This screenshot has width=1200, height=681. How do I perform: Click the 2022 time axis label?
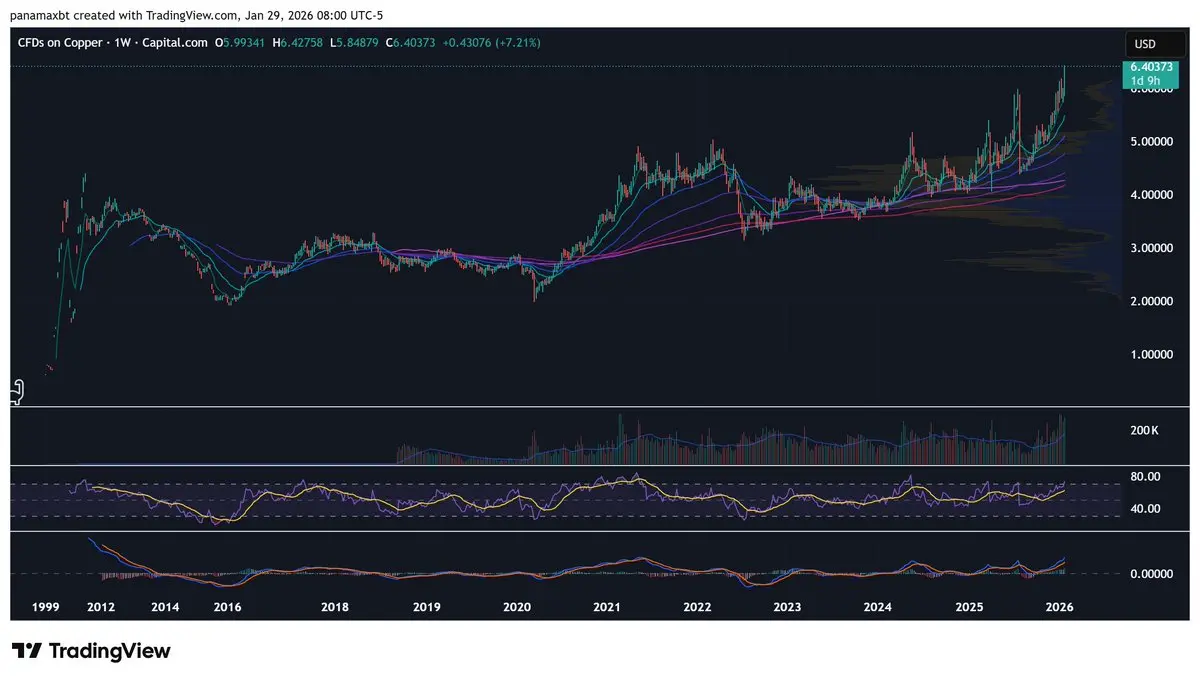tap(697, 607)
